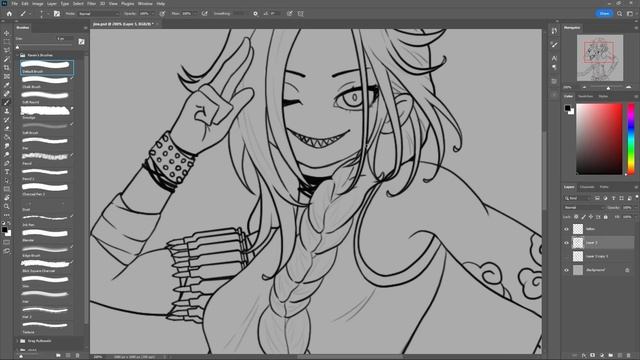This screenshot has height=360, width=640.
Task: Select the Background layer thumbnail
Action: click(578, 270)
